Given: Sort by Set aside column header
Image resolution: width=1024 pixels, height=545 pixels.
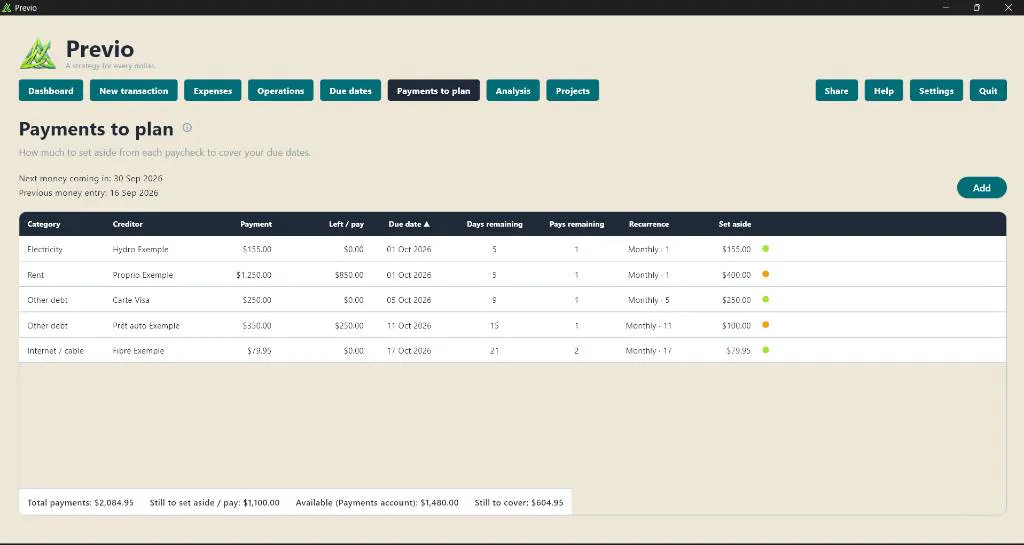Looking at the screenshot, I should tap(735, 224).
